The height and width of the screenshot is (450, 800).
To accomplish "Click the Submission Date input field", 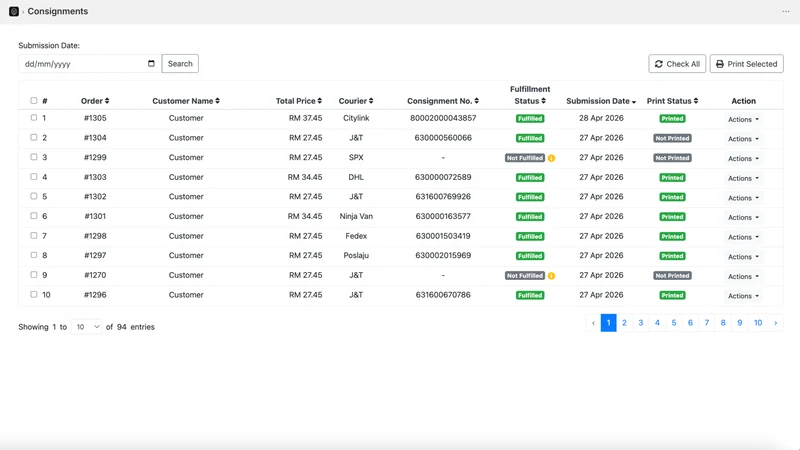I will (90, 64).
